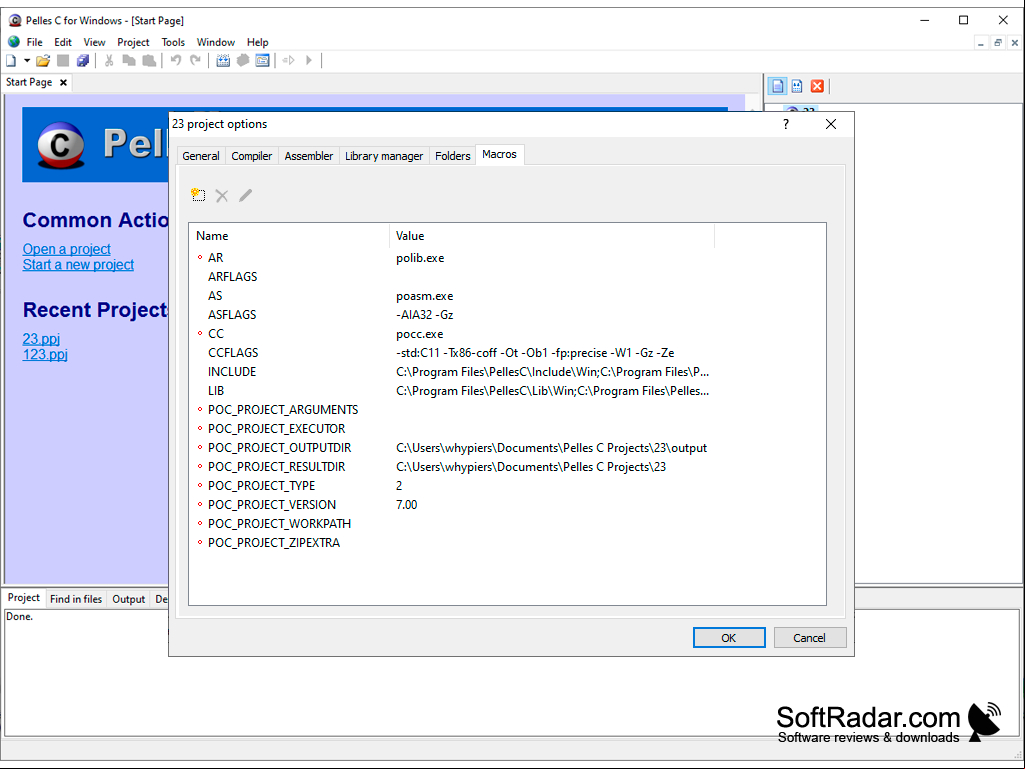Viewport: 1025px width, 769px height.
Task: Switch to the Assembler tab
Action: tap(309, 156)
